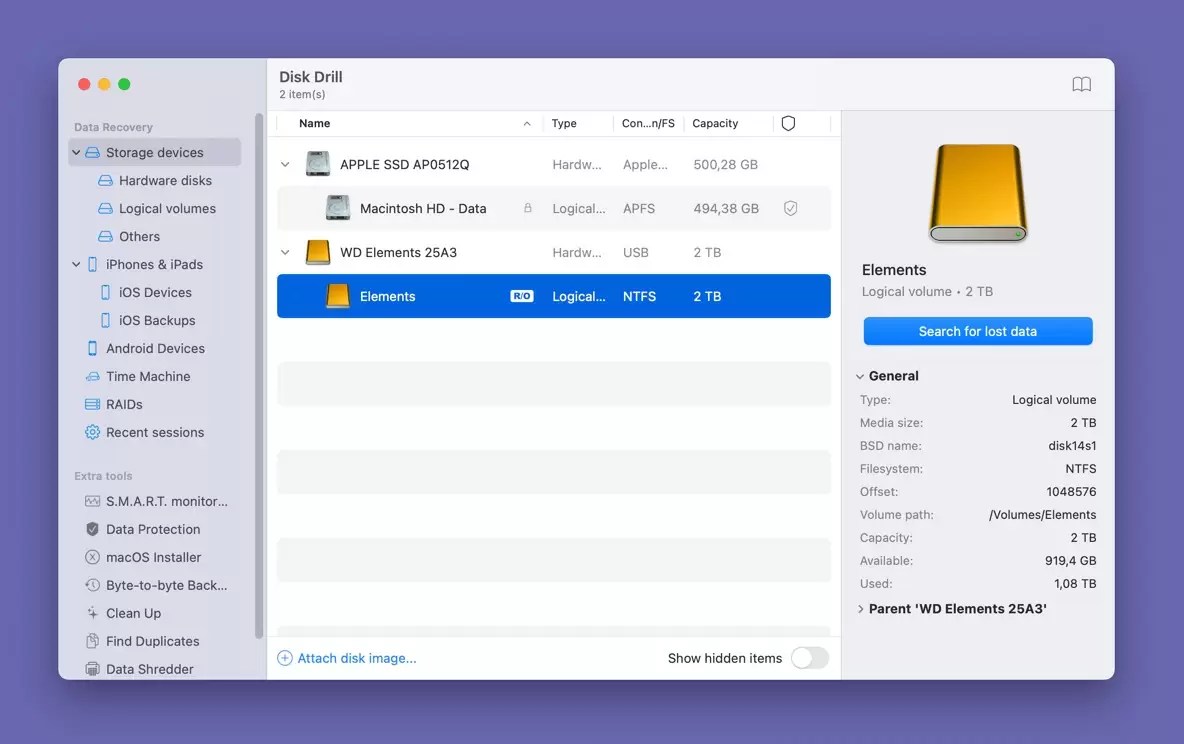Select Hardware disks in sidebar
Viewport: 1184px width, 744px height.
[165, 181]
